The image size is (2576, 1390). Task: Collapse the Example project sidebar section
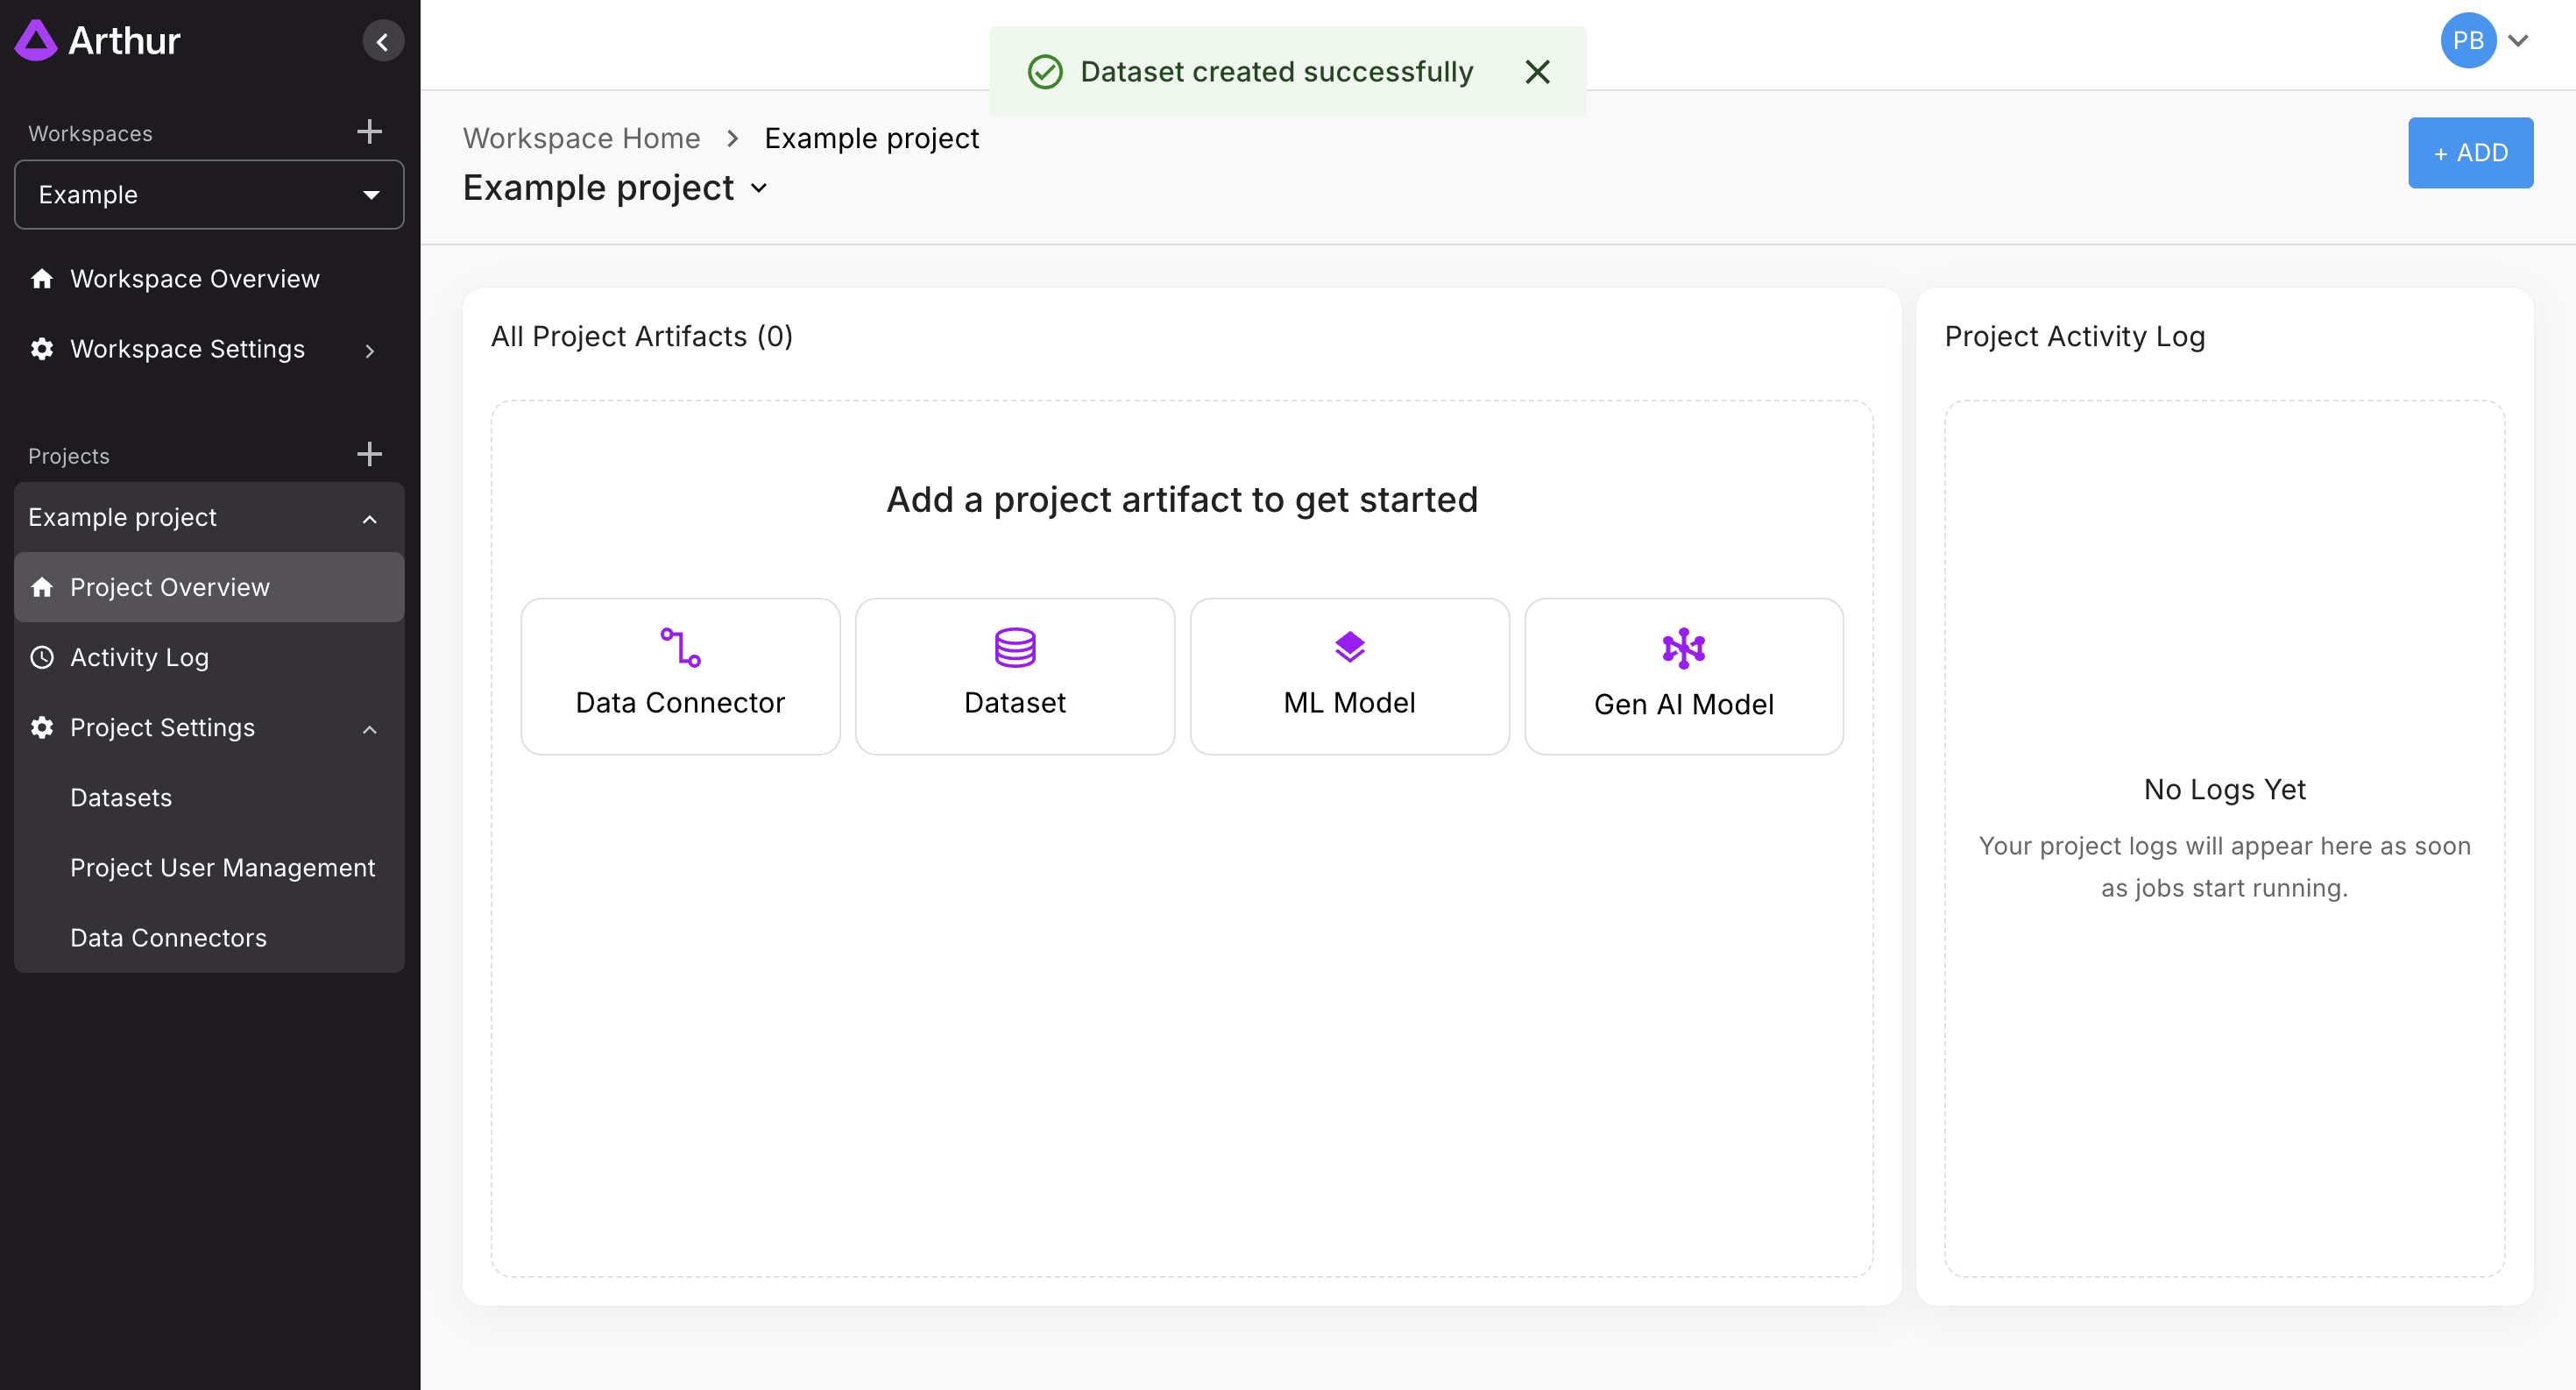[x=369, y=518]
